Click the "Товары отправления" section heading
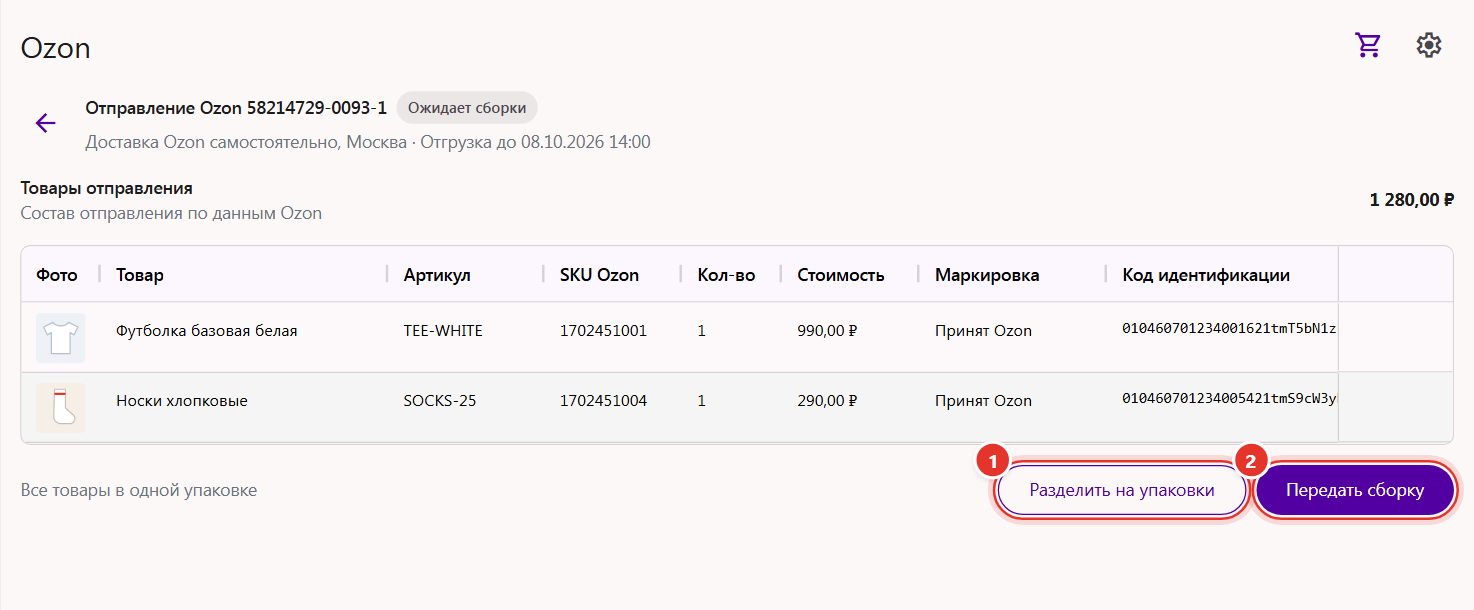Screen dimensions: 1474x610 click(106, 188)
